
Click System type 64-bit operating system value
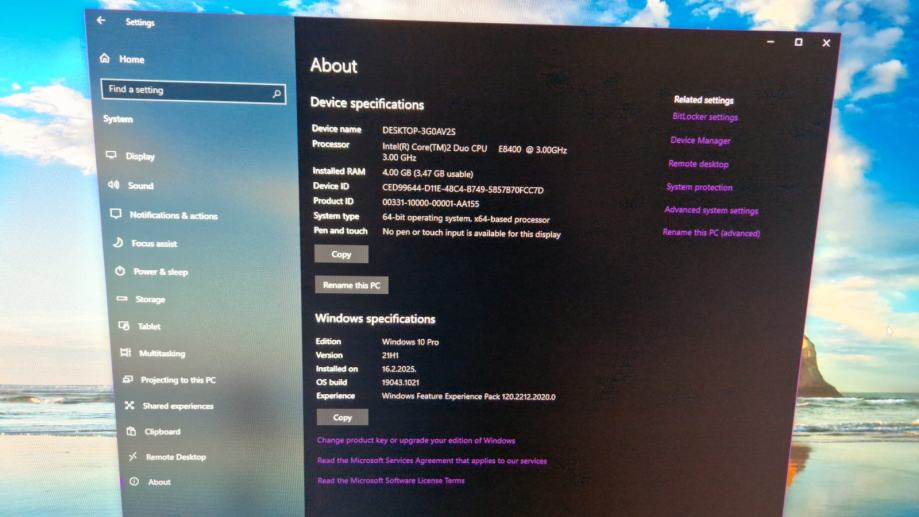tap(466, 219)
